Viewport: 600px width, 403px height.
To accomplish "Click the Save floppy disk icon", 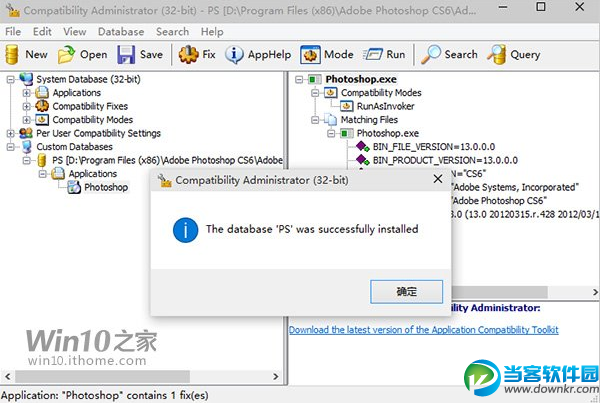I will (126, 54).
